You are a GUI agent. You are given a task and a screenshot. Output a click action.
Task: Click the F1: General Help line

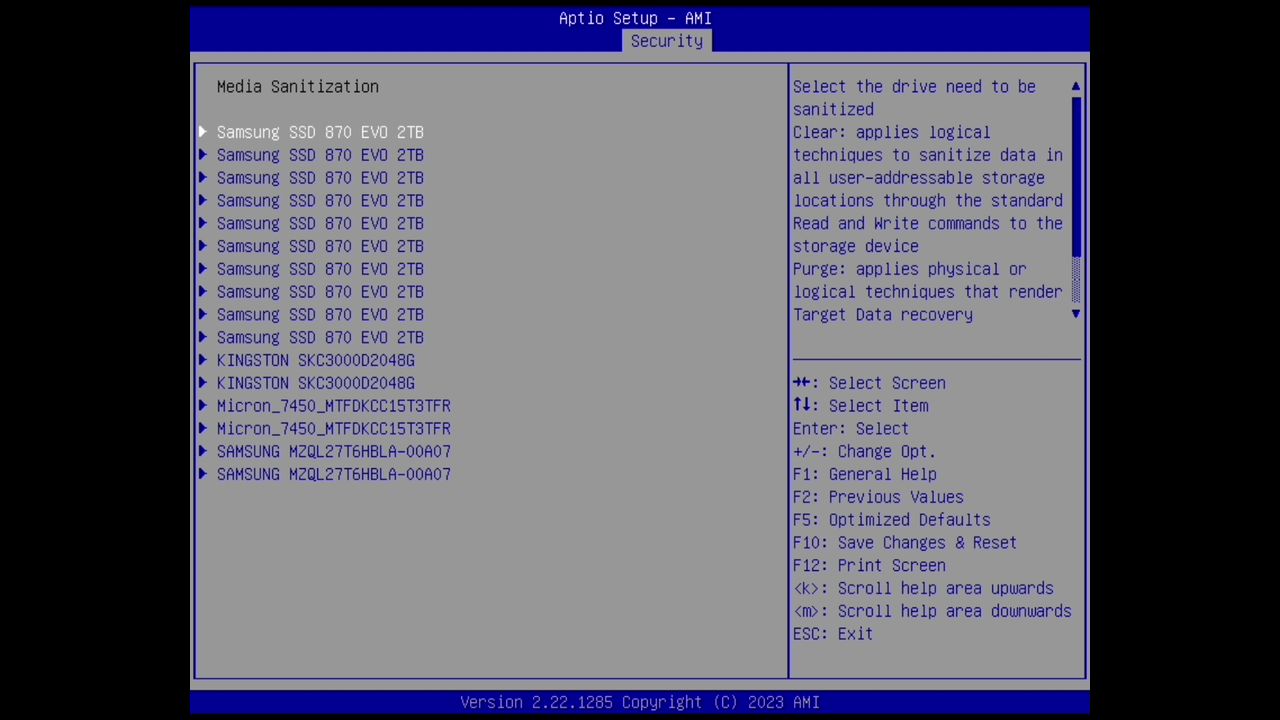click(865, 474)
